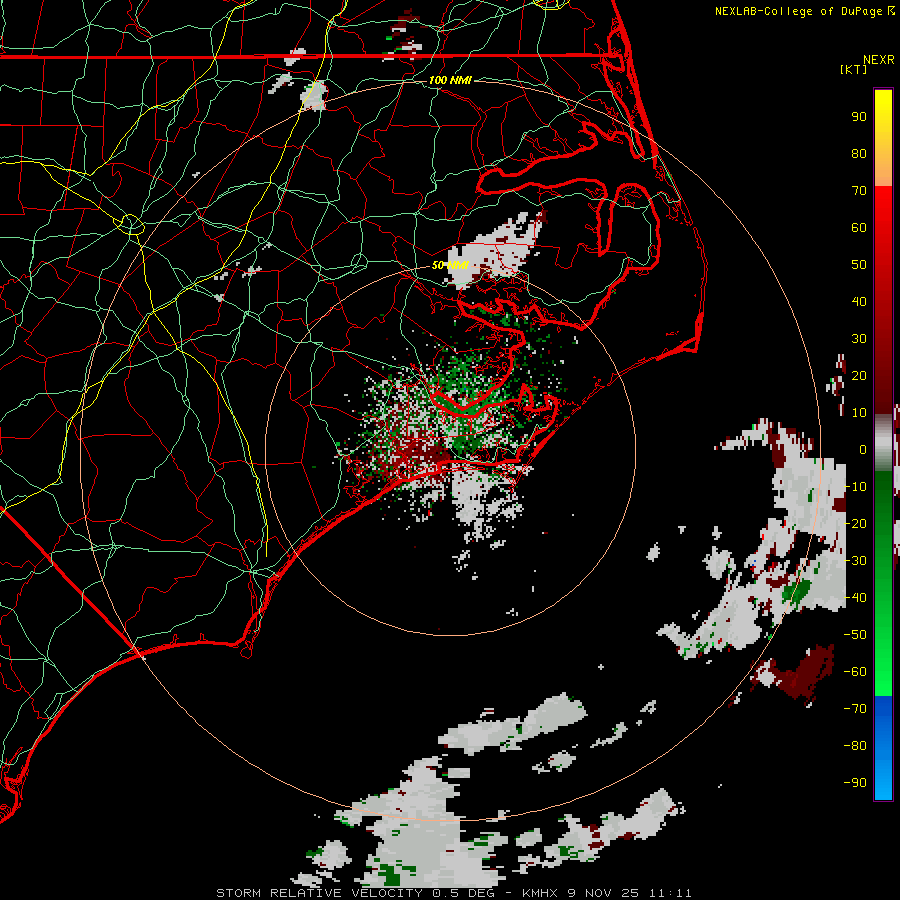Click the 11:11 timestamp in caption
Screen dimensions: 900x900
pos(671,893)
